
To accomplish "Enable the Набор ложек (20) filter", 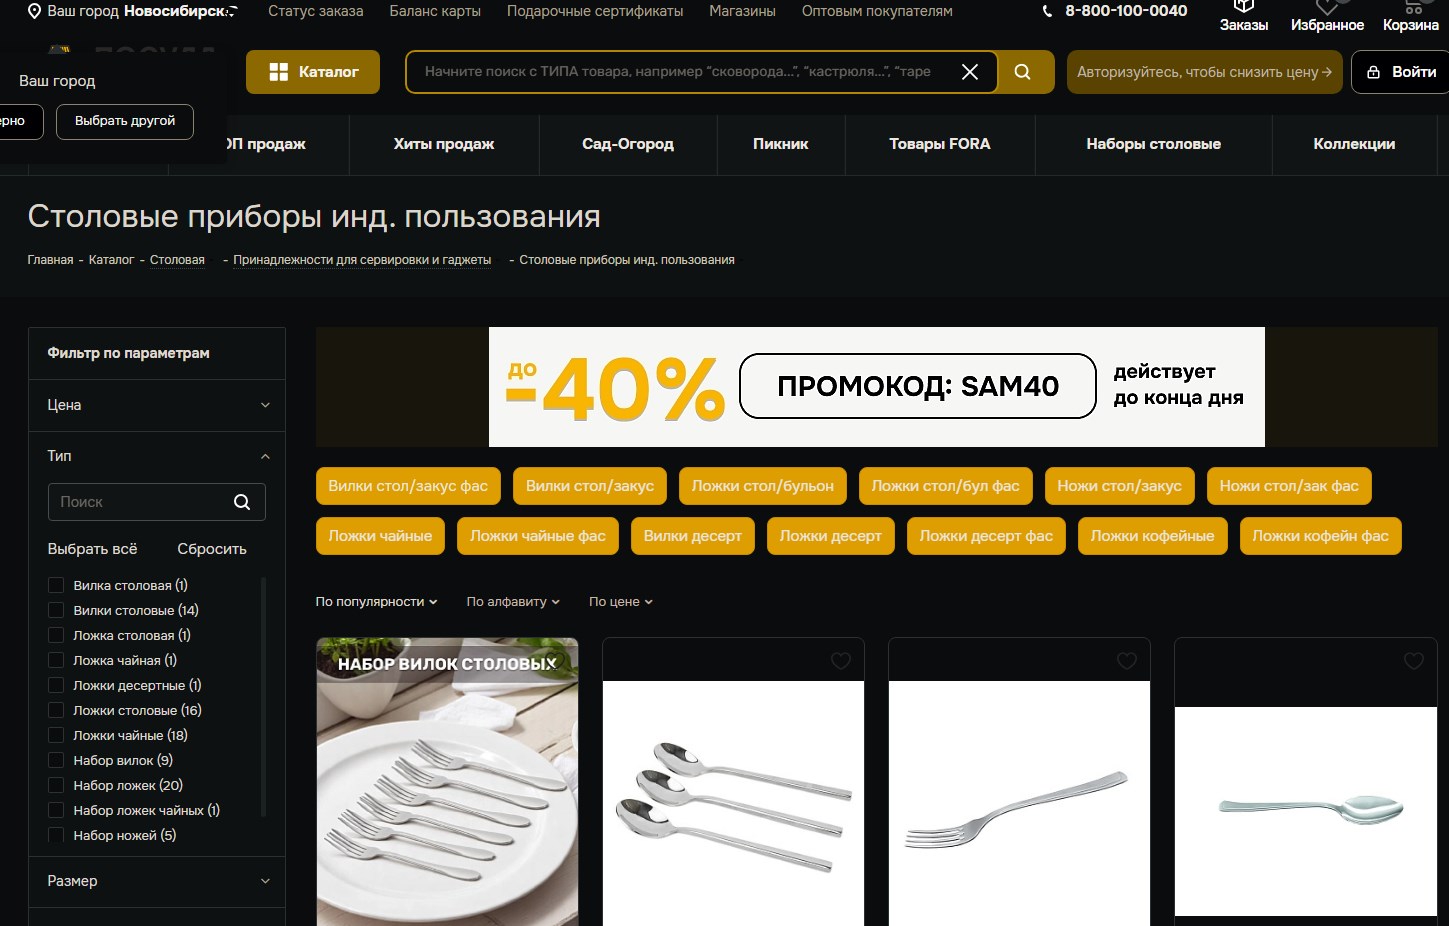I will point(56,785).
